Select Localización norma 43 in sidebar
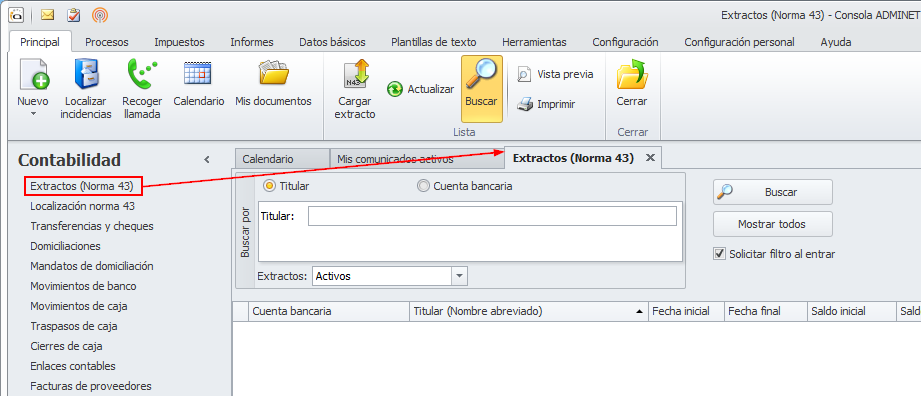This screenshot has height=396, width=921. 83,206
